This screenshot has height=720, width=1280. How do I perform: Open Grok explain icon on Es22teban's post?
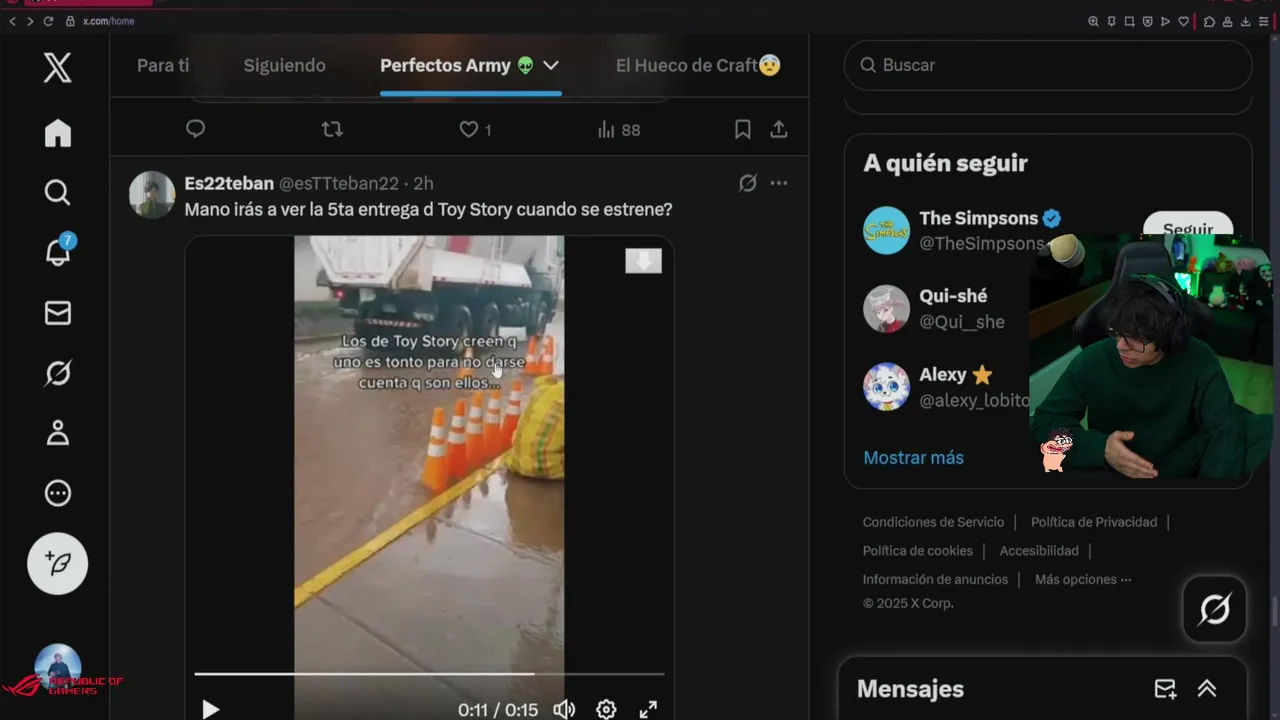(x=747, y=183)
